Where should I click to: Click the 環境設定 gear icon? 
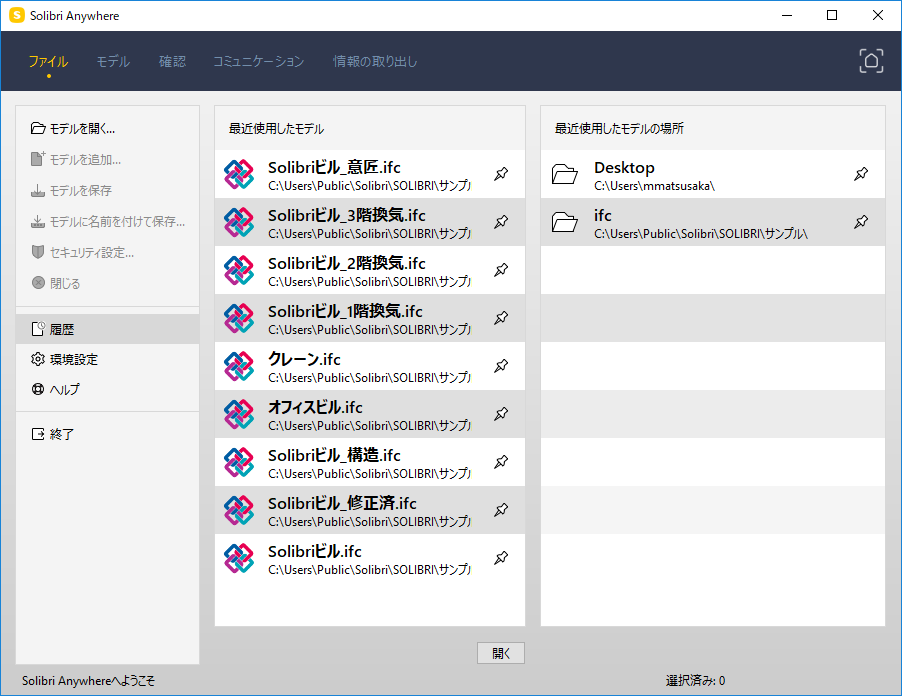(x=38, y=359)
